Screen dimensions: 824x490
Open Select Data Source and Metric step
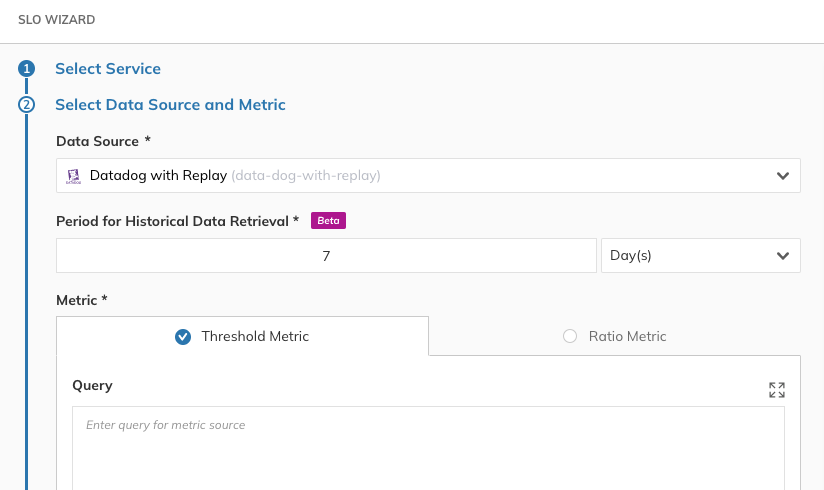(x=170, y=104)
